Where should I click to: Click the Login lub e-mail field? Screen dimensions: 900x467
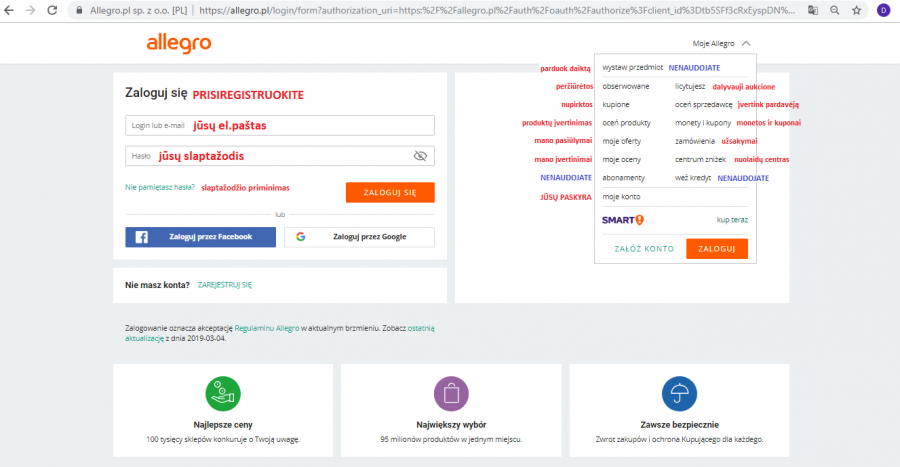point(280,126)
